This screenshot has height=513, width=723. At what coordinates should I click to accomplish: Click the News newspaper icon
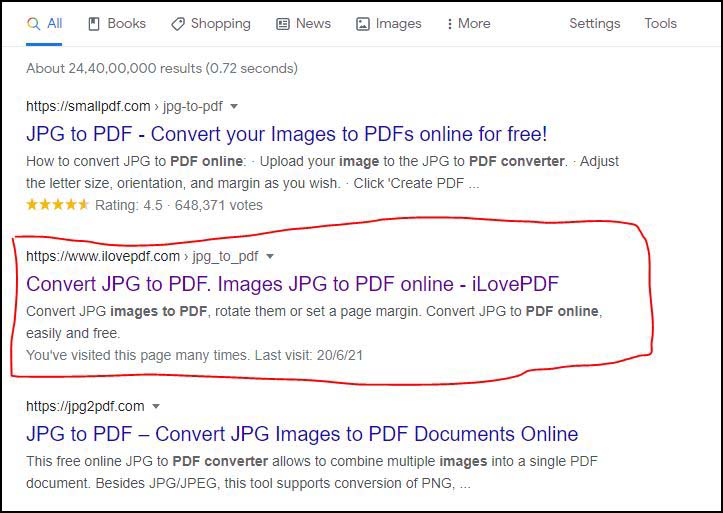283,24
